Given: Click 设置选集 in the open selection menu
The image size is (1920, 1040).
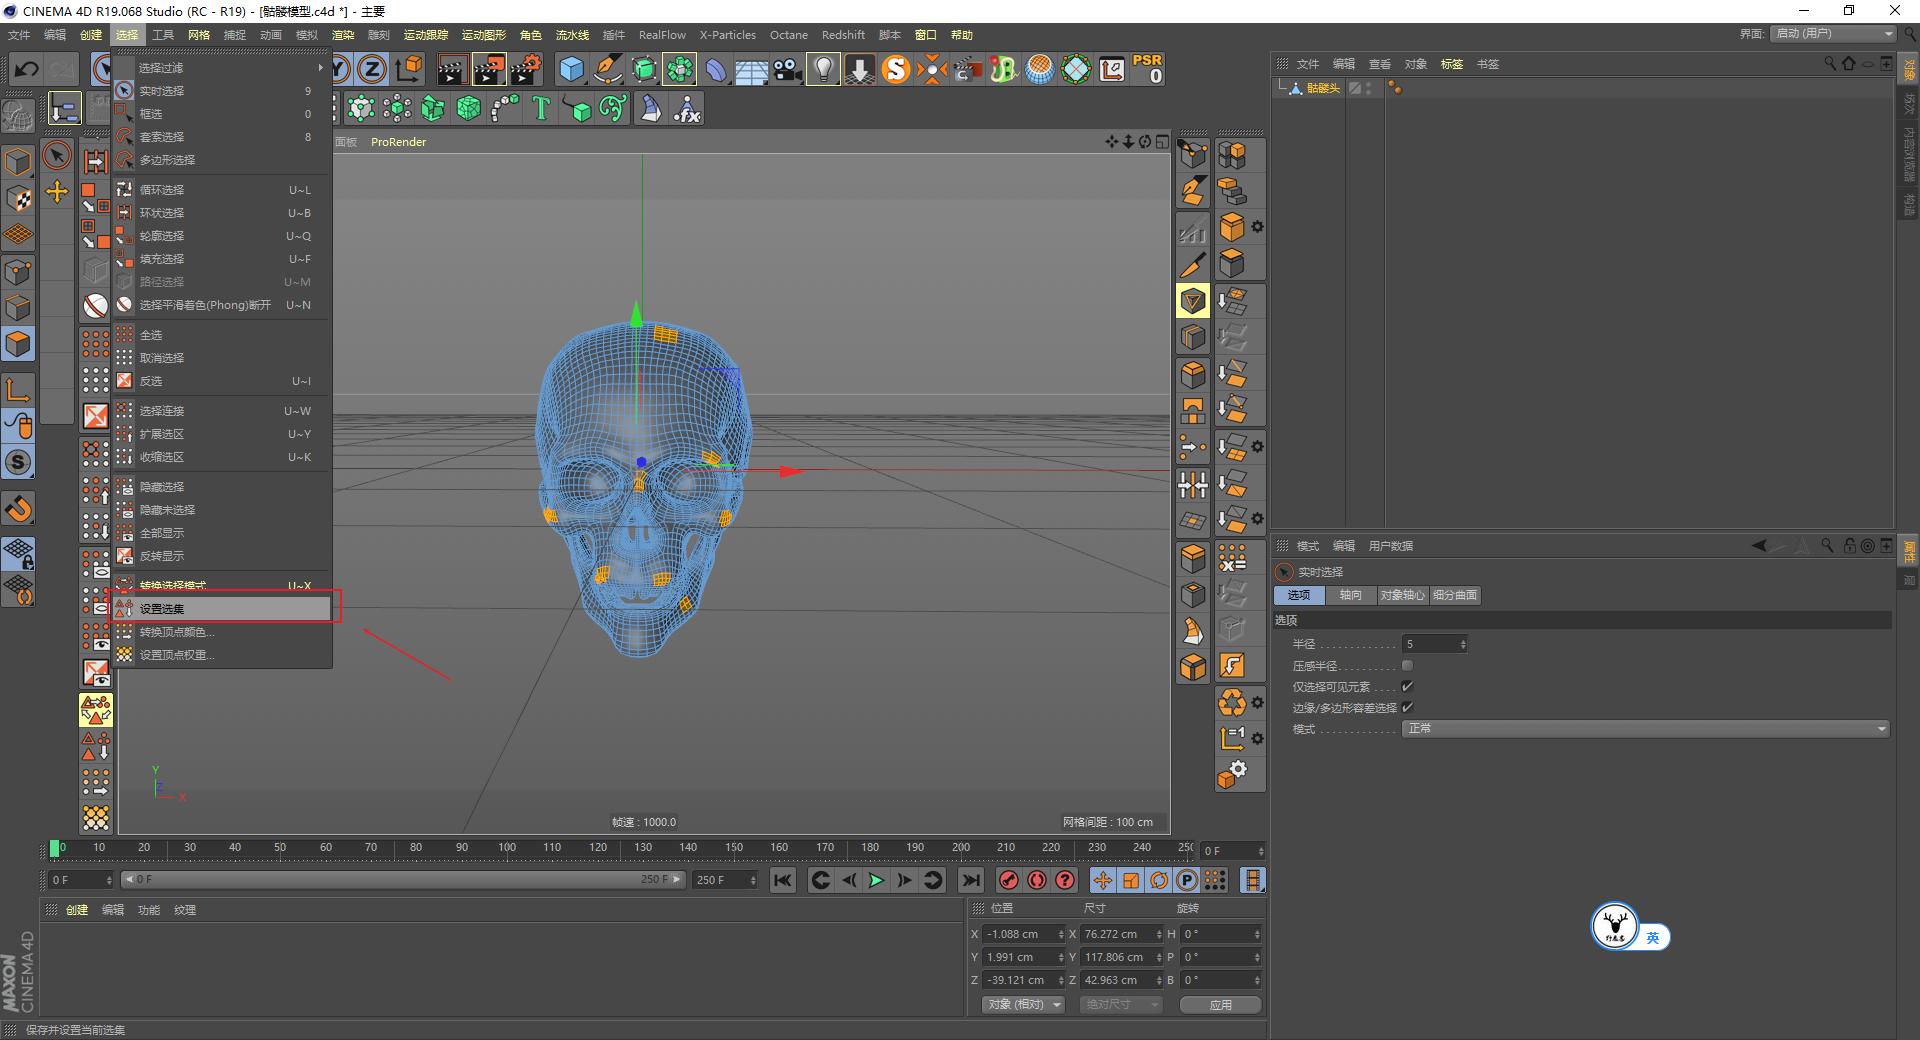Looking at the screenshot, I should tap(165, 608).
